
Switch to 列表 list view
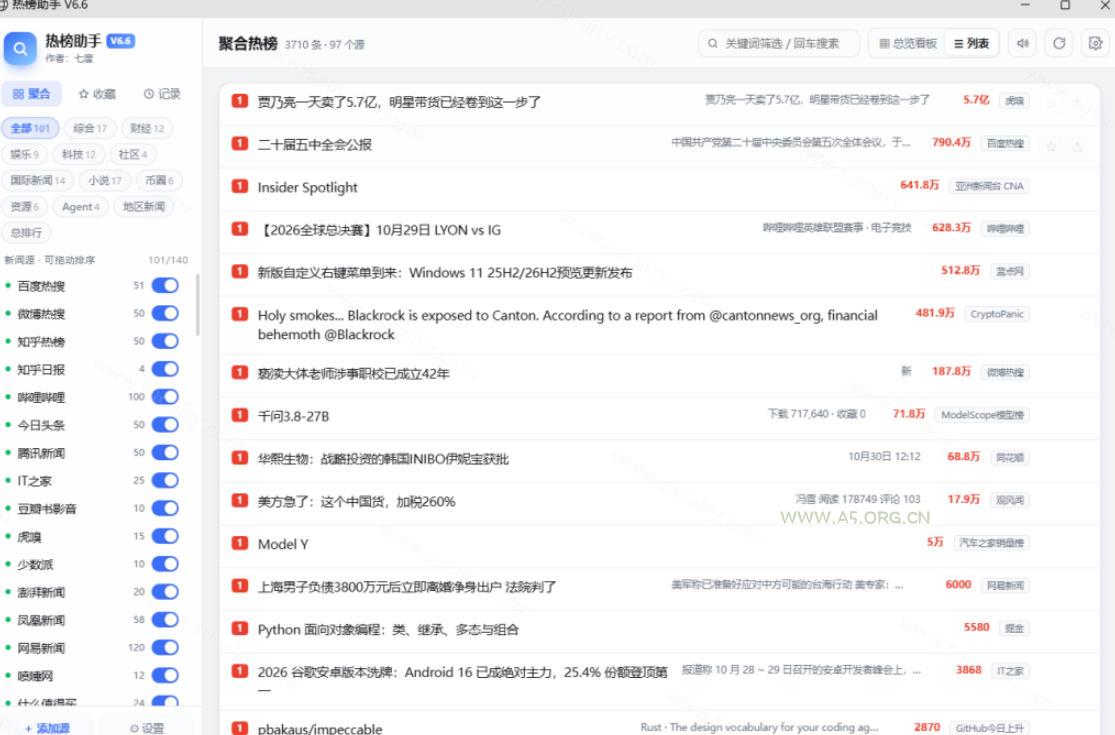point(971,43)
